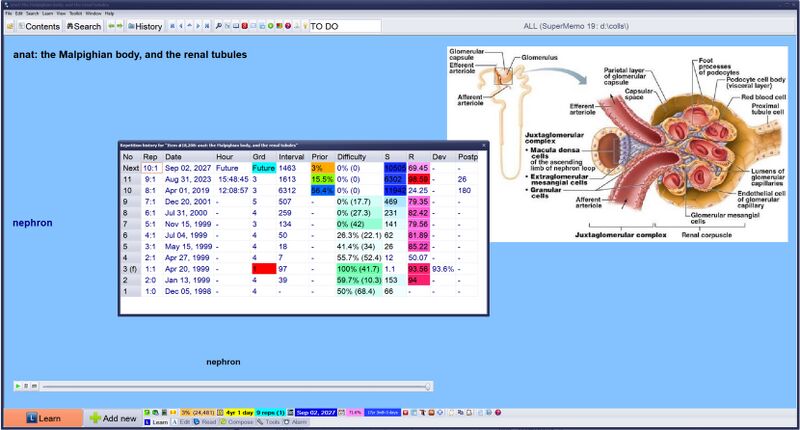Click the open folder icon at the toolbar start
Viewport: 800px width, 430px height.
point(10,26)
